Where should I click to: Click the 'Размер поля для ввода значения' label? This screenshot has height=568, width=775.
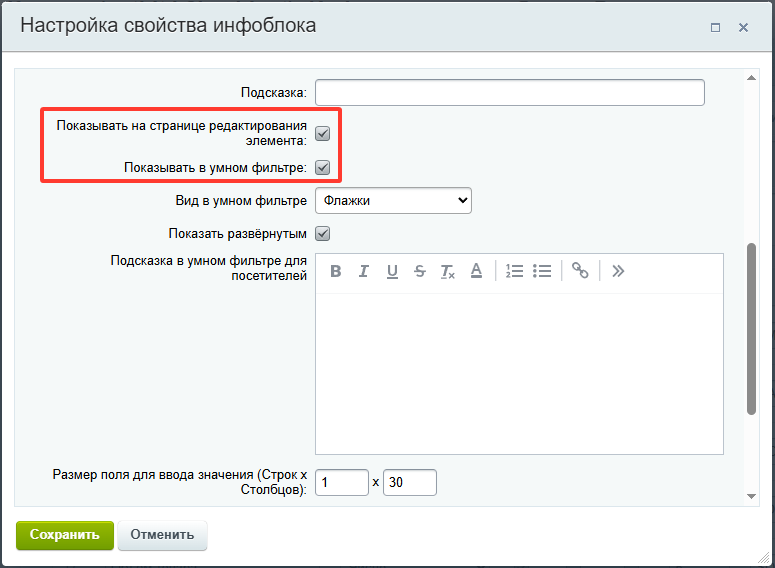coord(180,482)
